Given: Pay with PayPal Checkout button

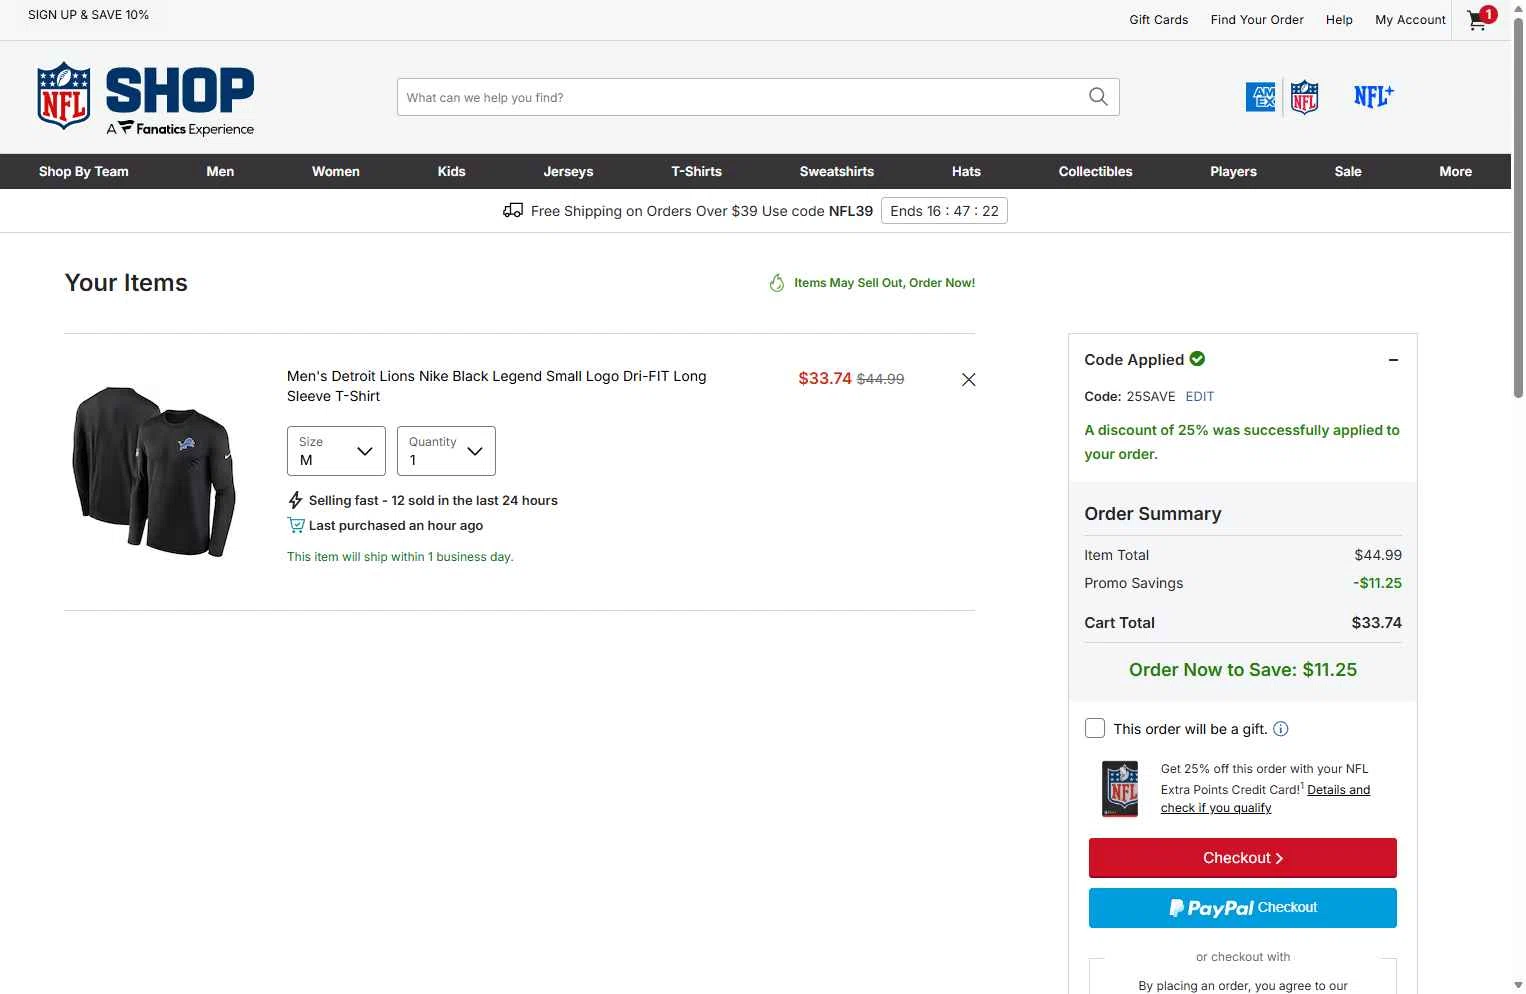Looking at the screenshot, I should (1243, 908).
